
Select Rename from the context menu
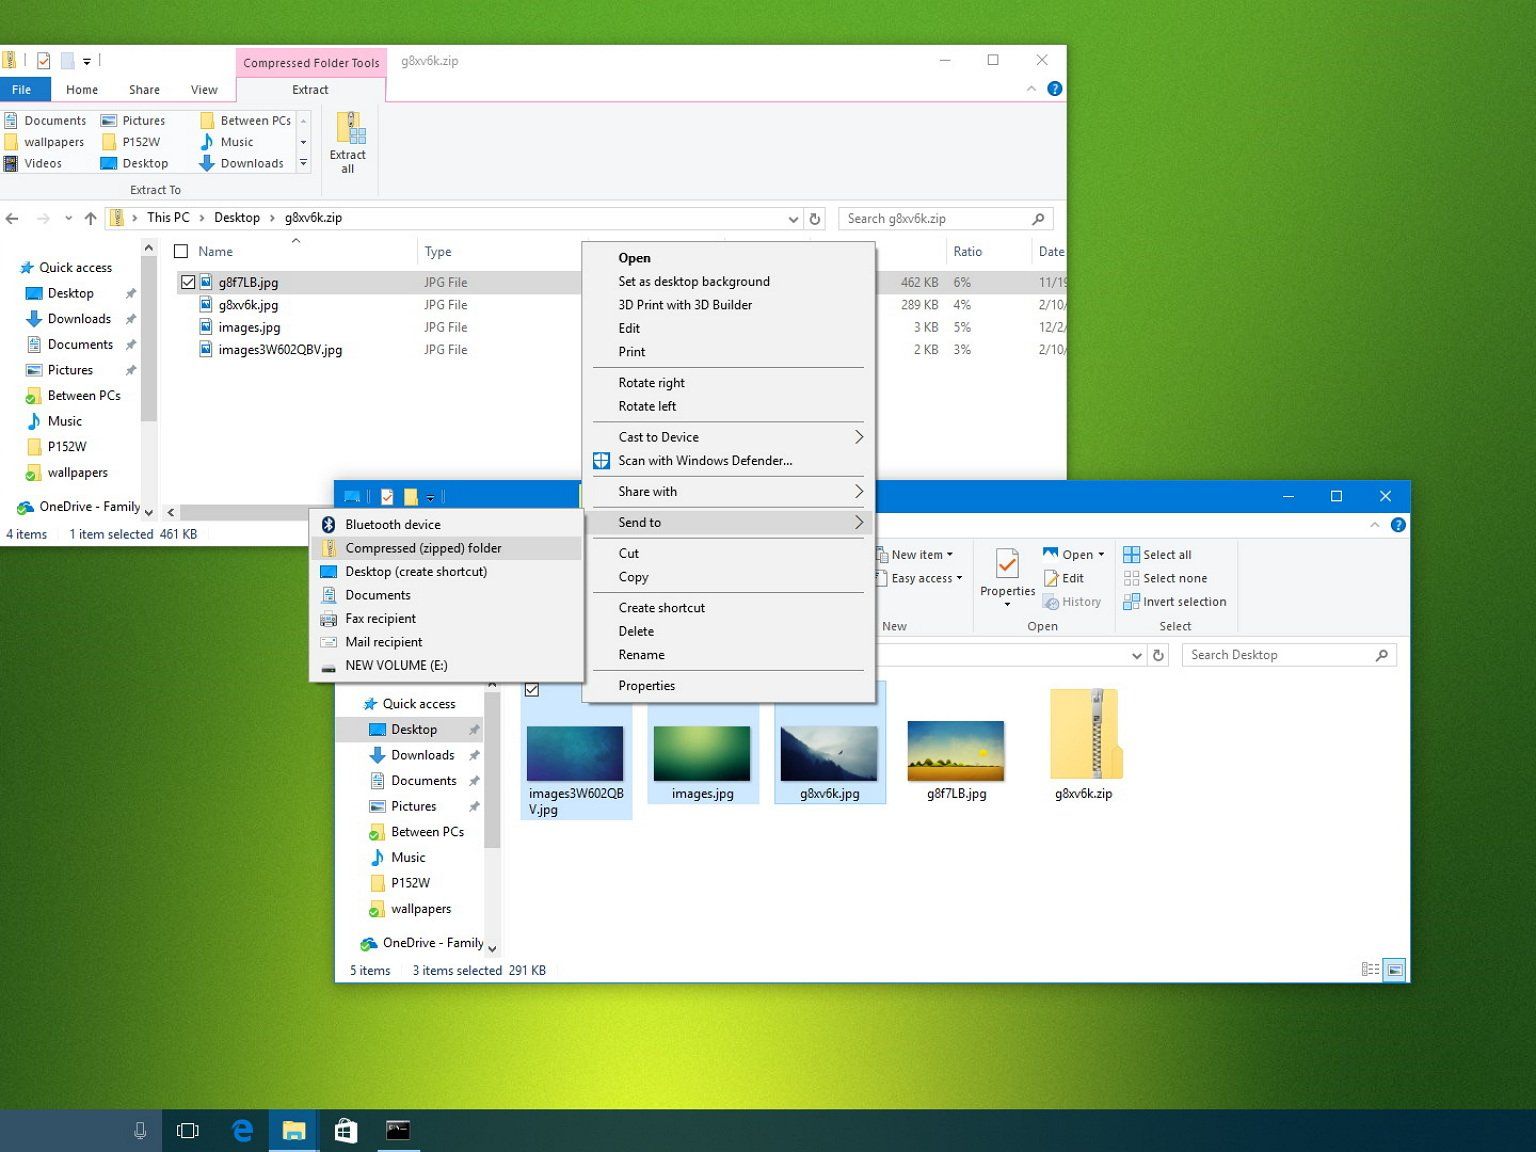(641, 655)
